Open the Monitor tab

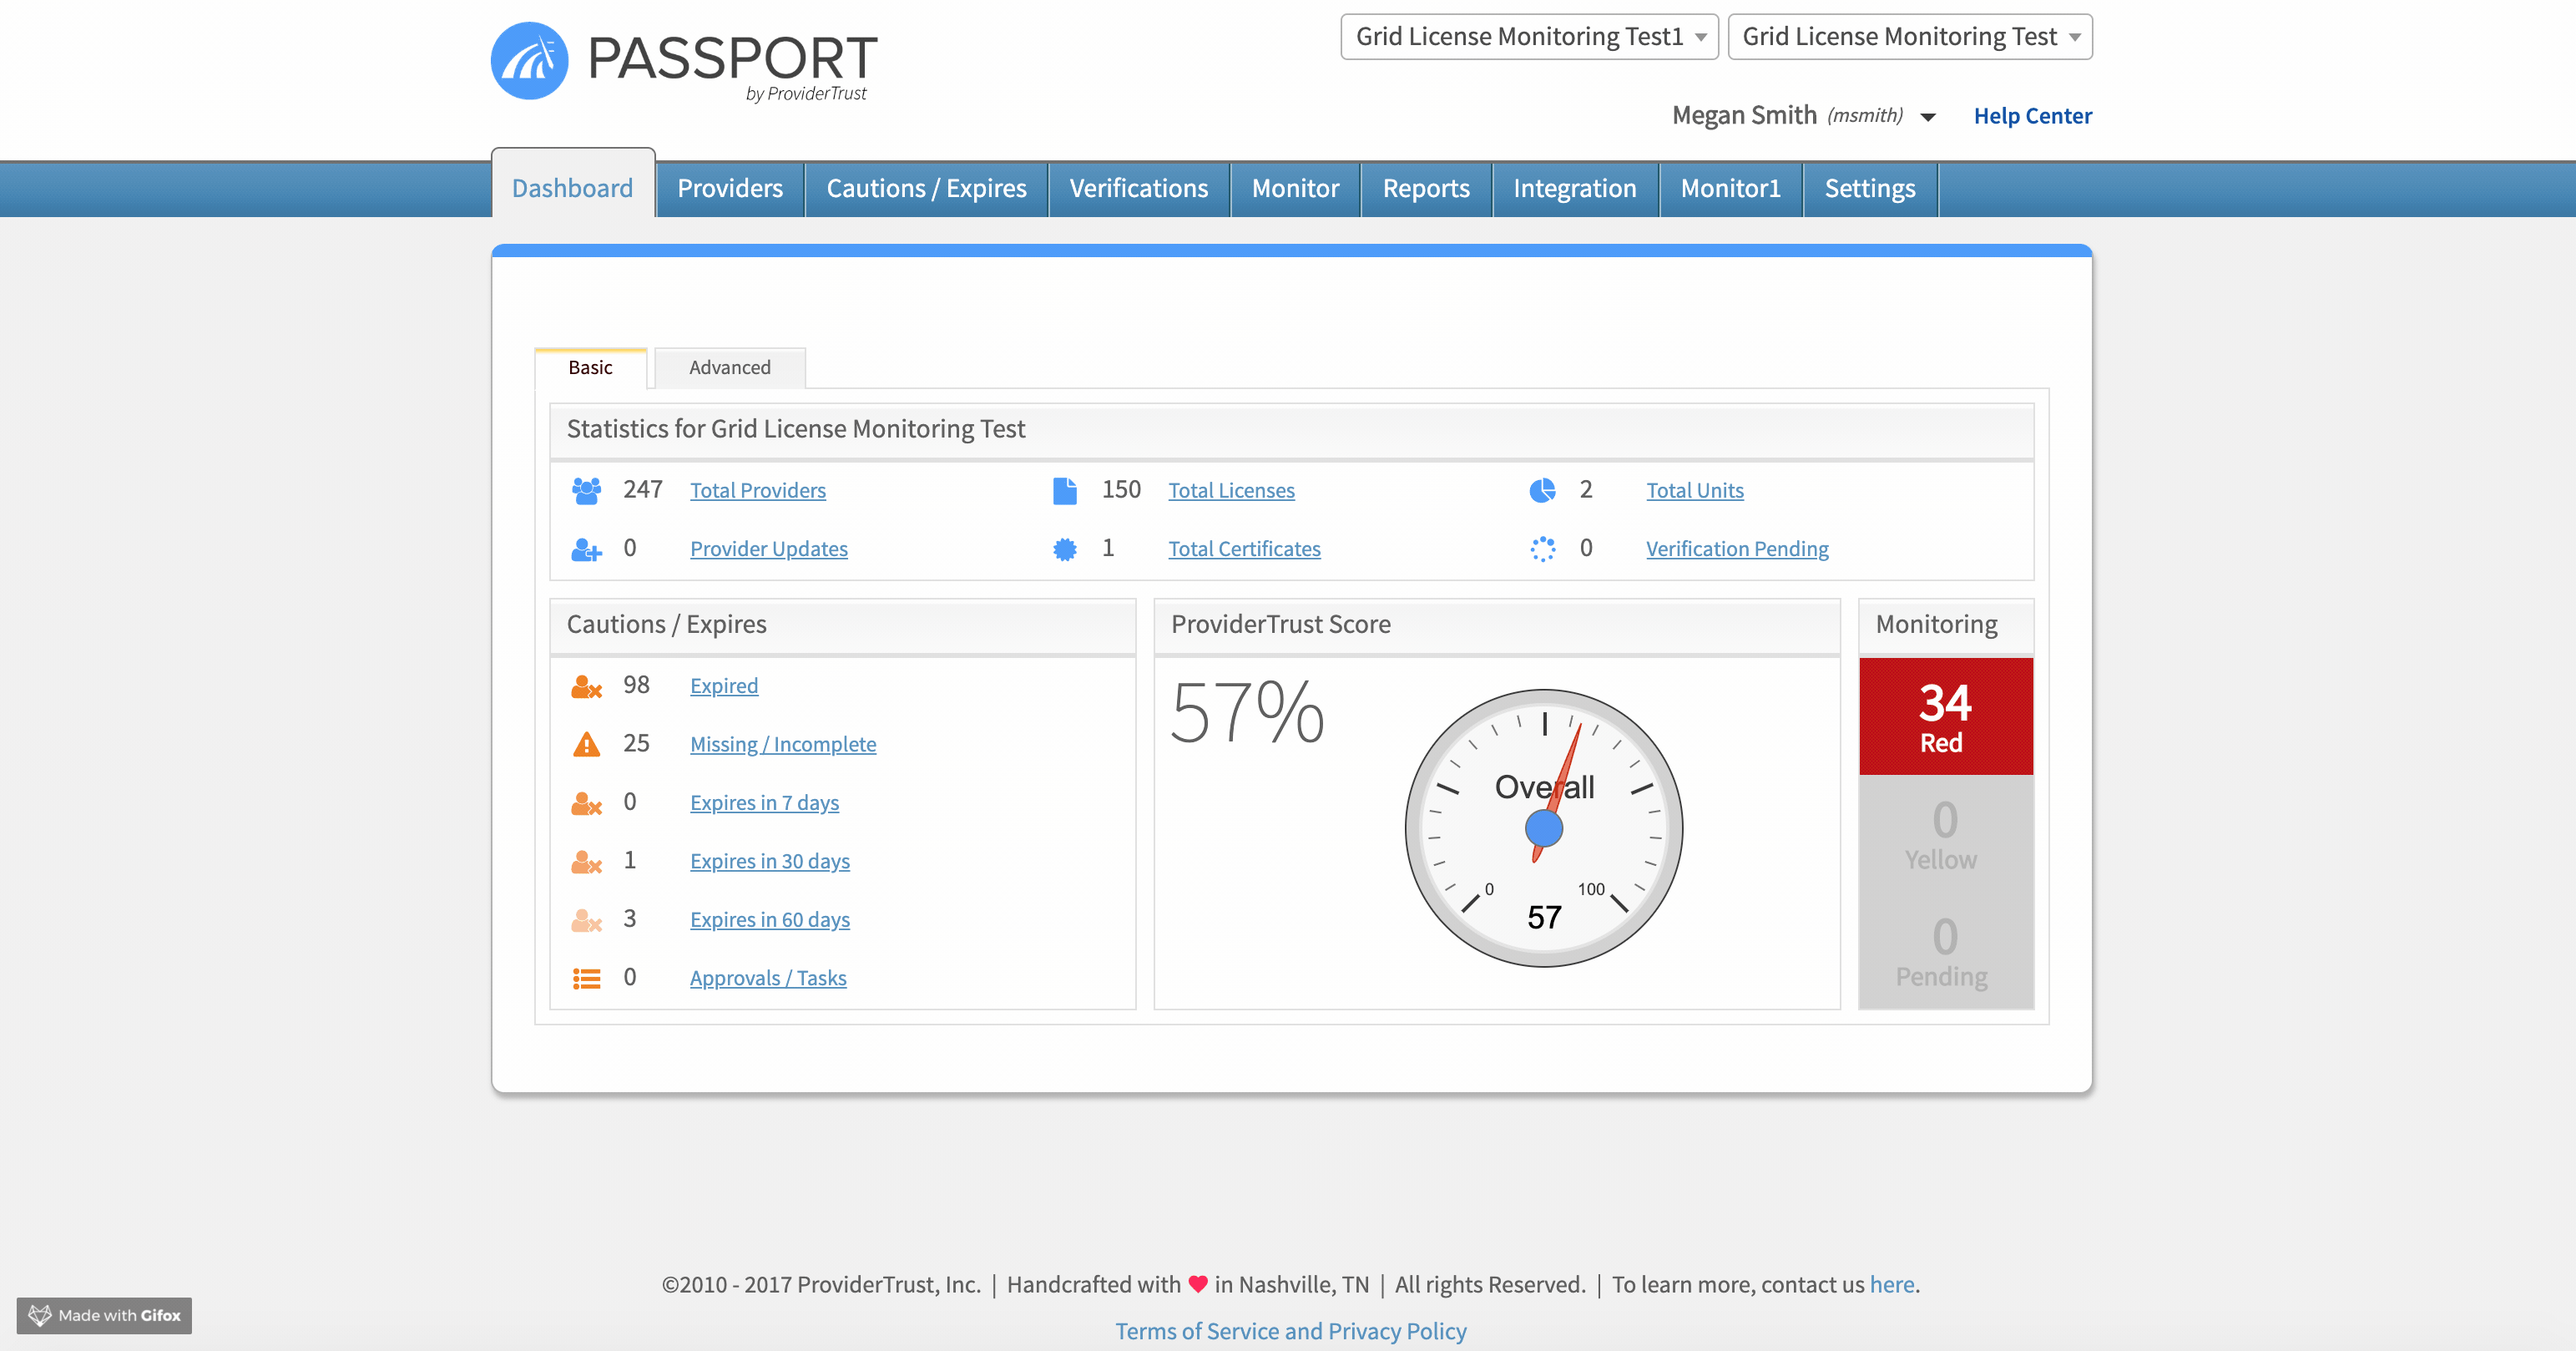pos(1295,188)
